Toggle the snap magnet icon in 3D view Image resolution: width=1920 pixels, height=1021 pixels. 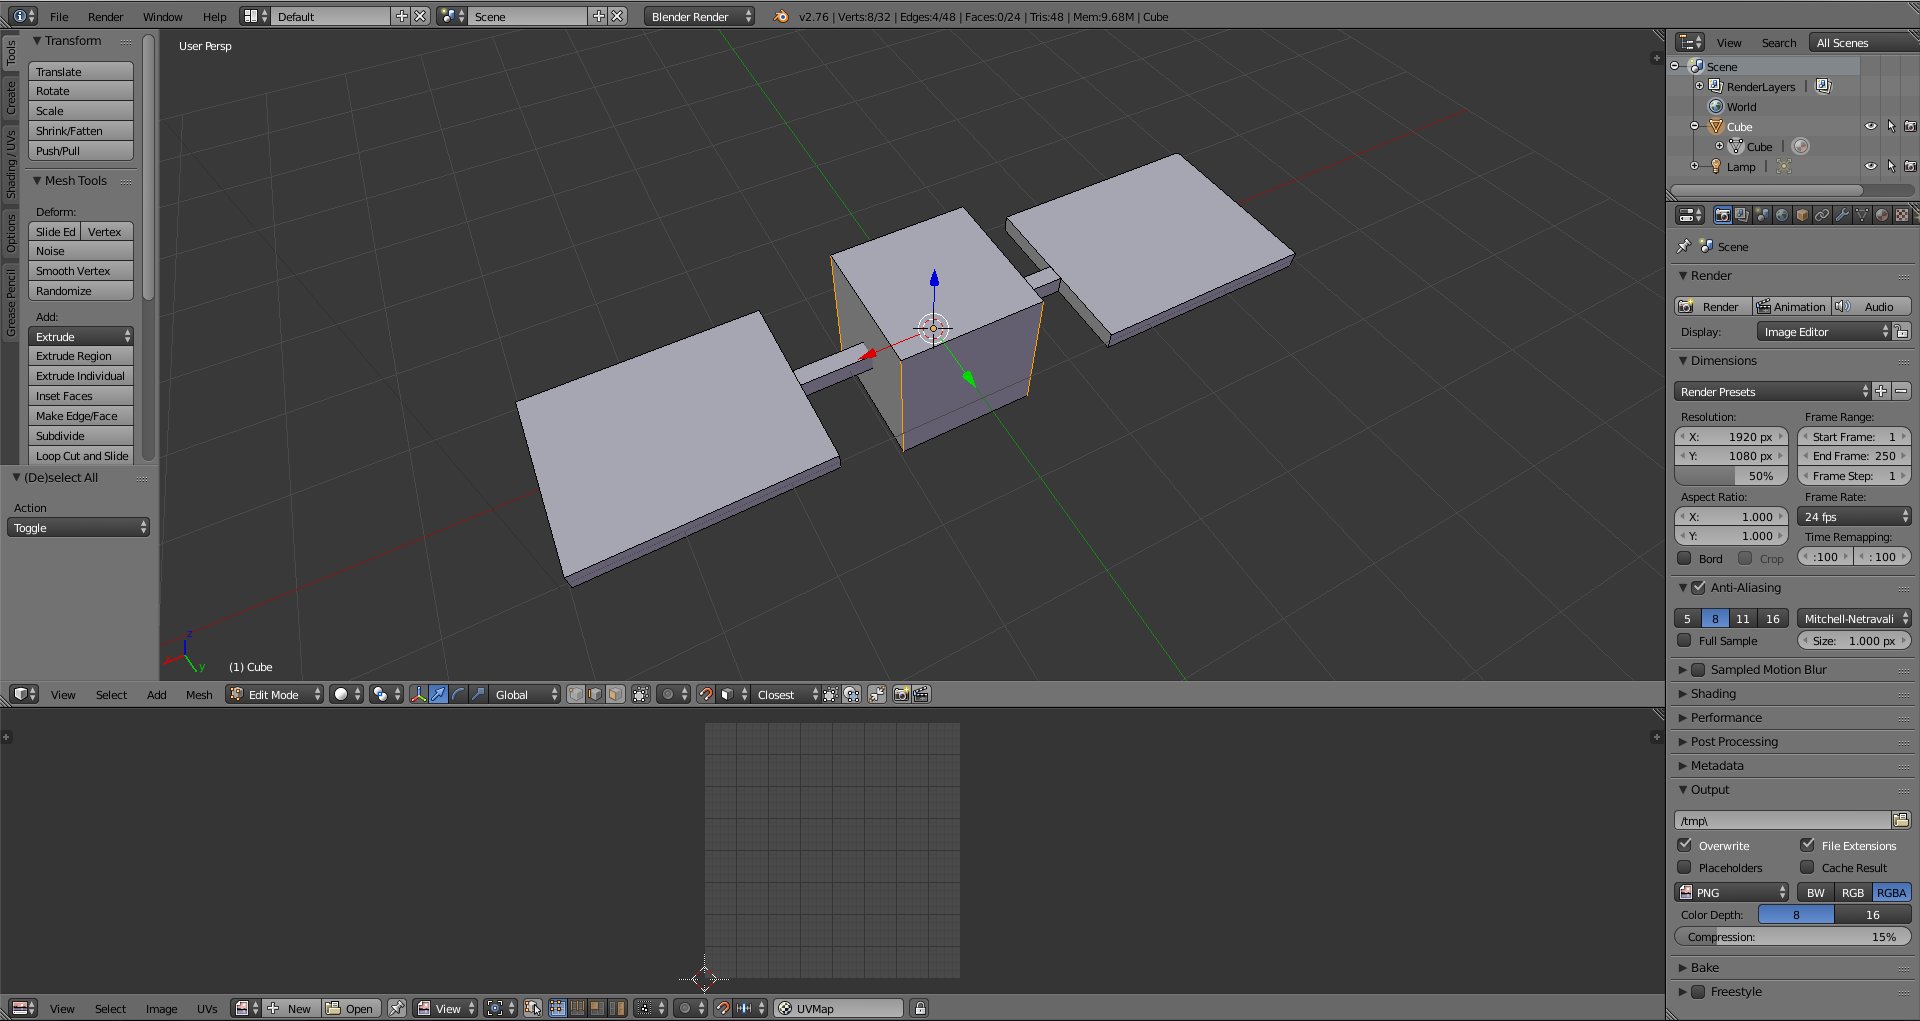click(706, 694)
